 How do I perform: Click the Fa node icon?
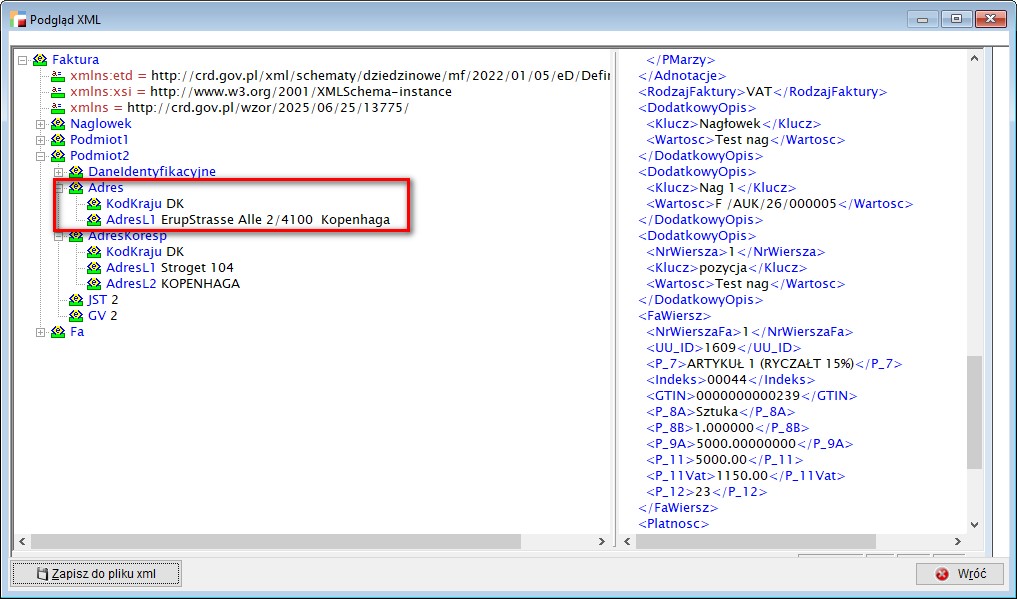[x=58, y=332]
